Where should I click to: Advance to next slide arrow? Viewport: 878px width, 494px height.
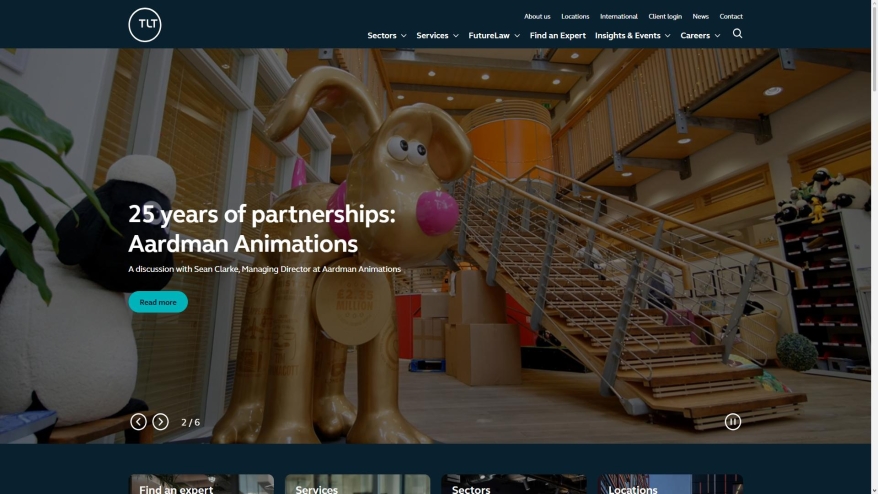coord(160,422)
